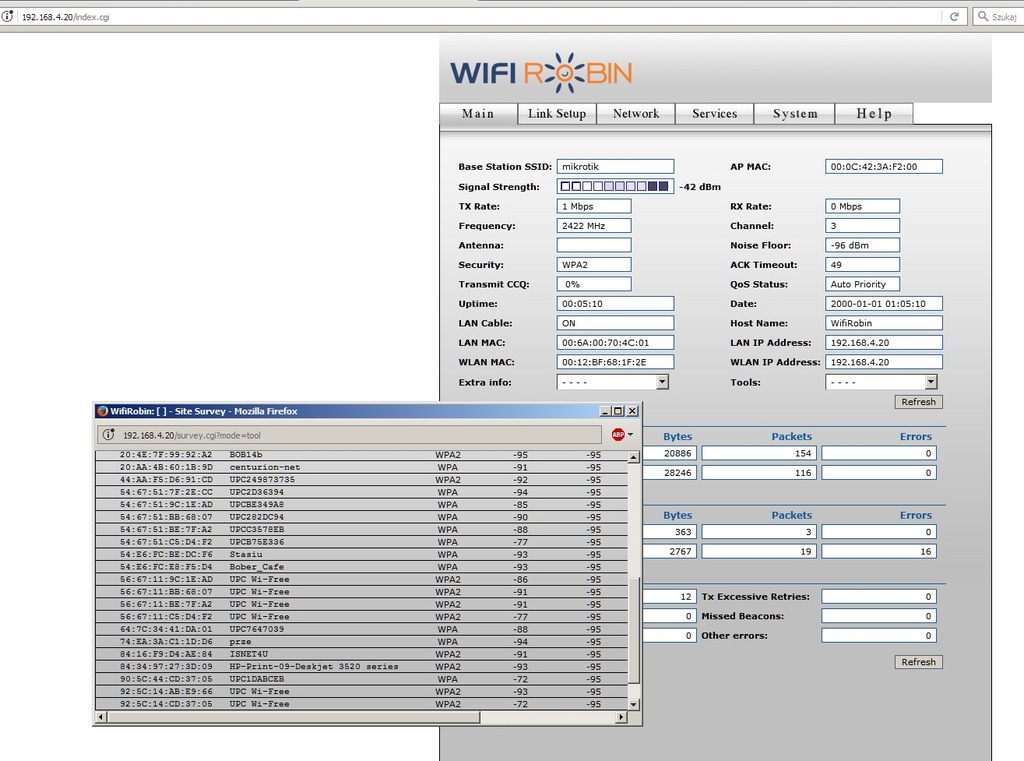Click the Site Survey scroll down arrow
The image size is (1024, 761).
(x=633, y=704)
